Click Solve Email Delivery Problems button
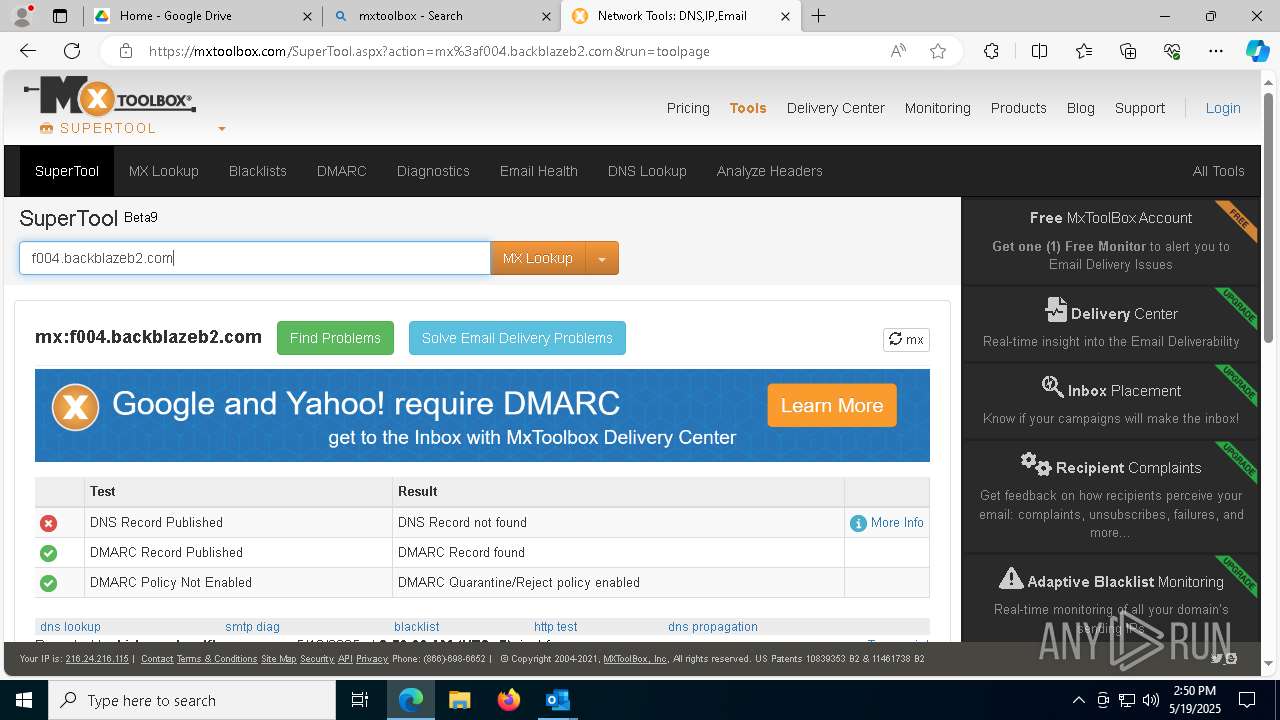Screen dimensions: 1280x720 [517, 338]
